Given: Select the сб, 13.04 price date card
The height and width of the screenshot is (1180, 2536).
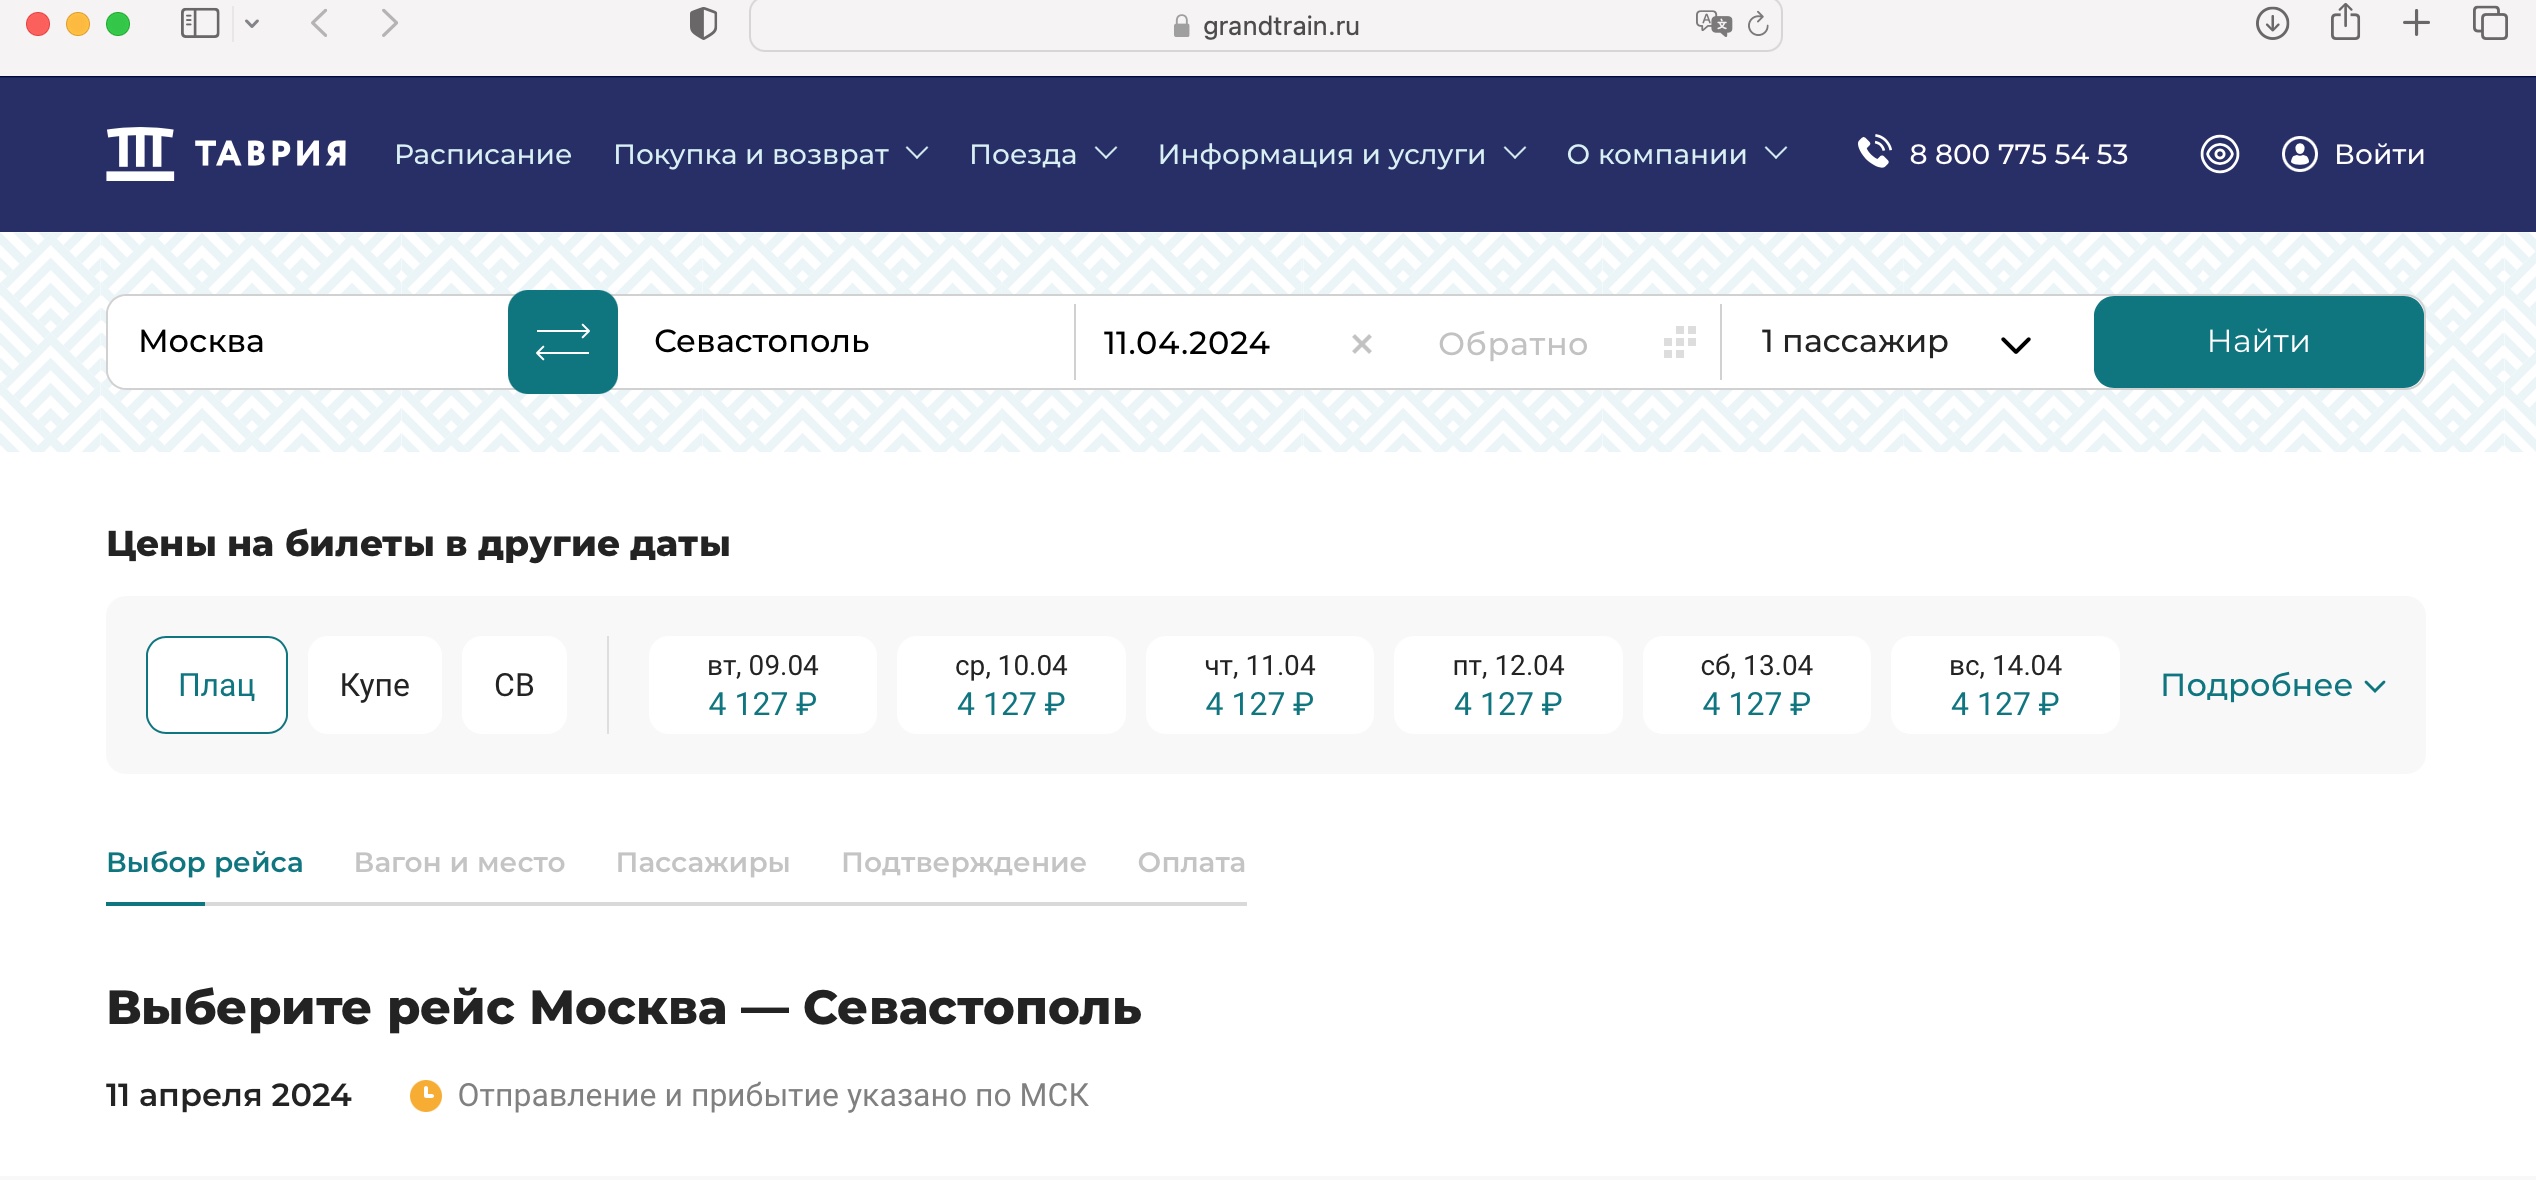Looking at the screenshot, I should 1756,685.
